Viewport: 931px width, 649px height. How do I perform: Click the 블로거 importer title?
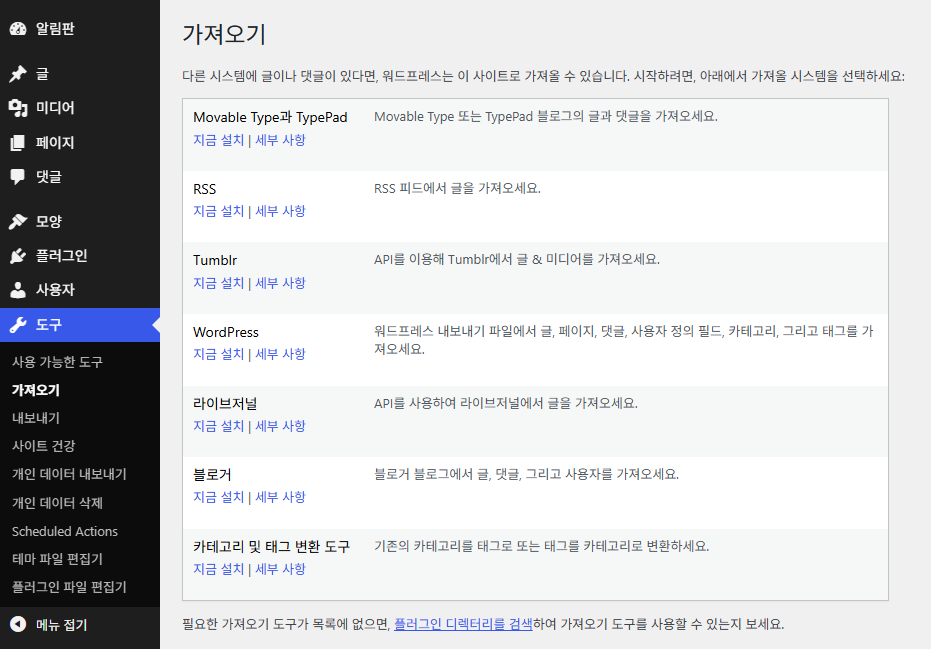coord(212,475)
